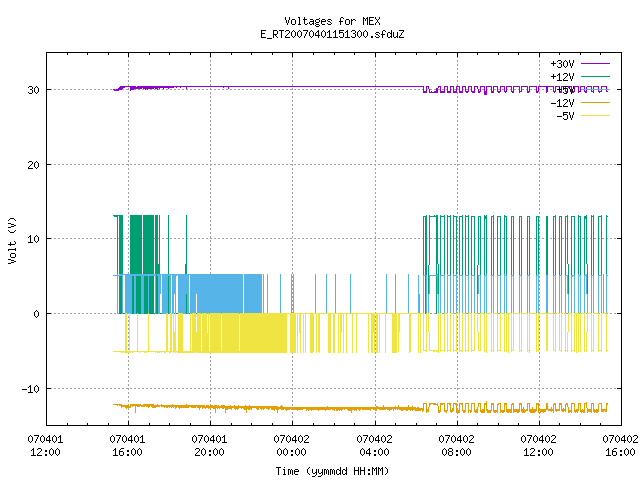
Task: Click the green +12V legend line sample
Action: 596,76
